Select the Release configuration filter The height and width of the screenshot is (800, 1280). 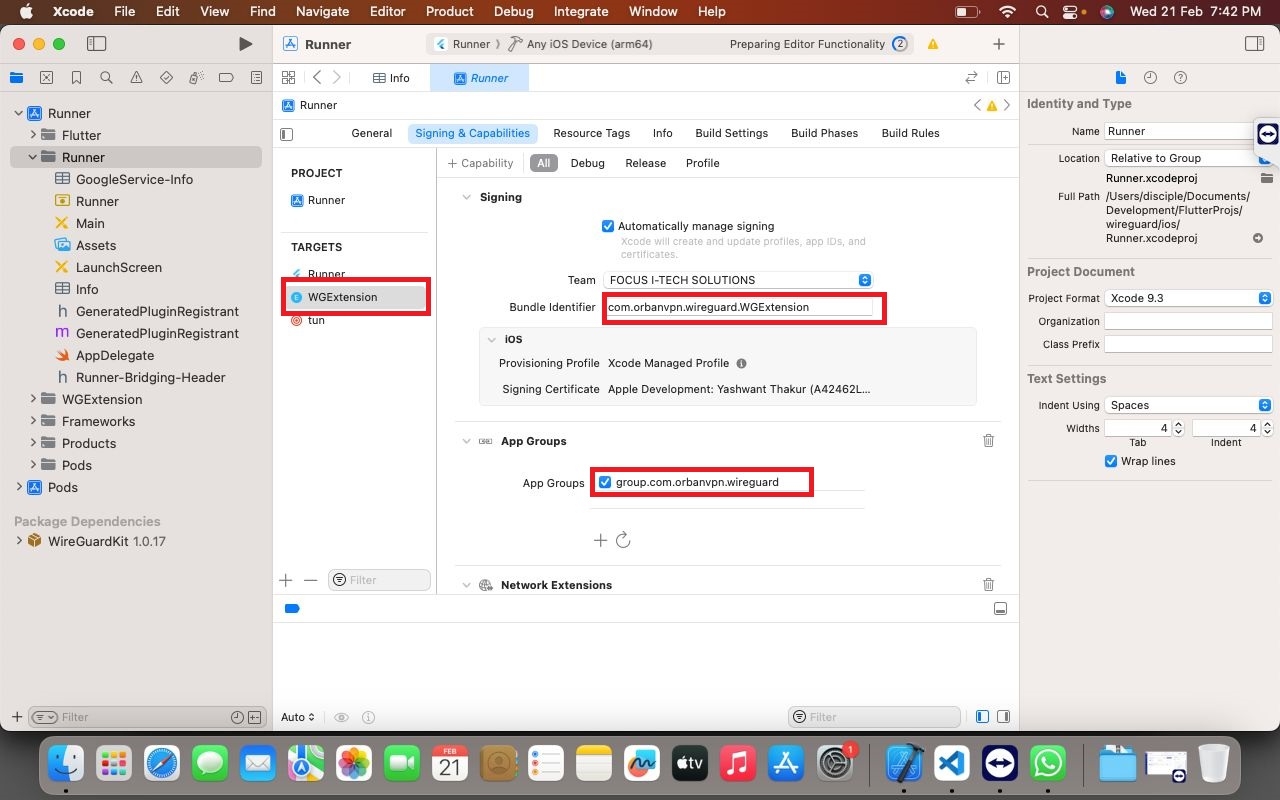(645, 163)
